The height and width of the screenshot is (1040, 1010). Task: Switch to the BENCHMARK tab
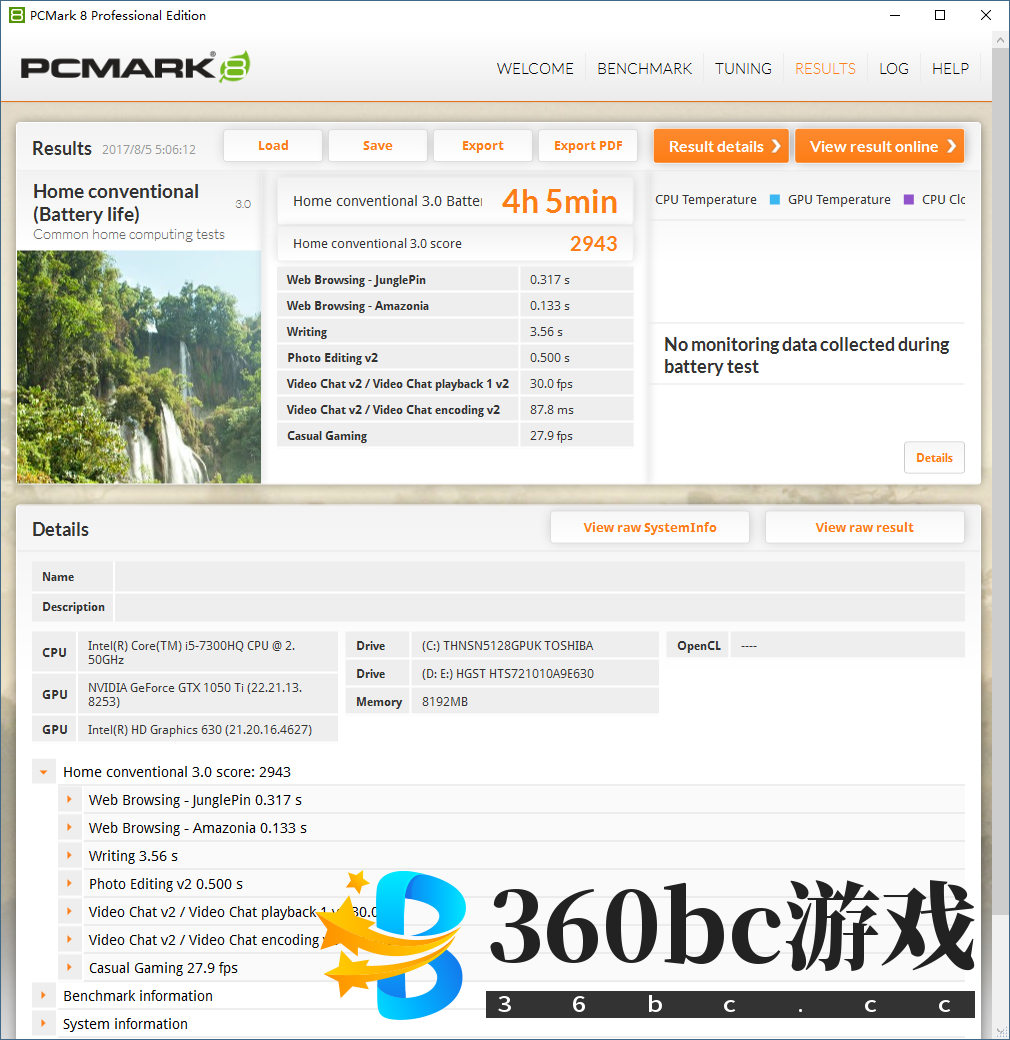tap(644, 68)
